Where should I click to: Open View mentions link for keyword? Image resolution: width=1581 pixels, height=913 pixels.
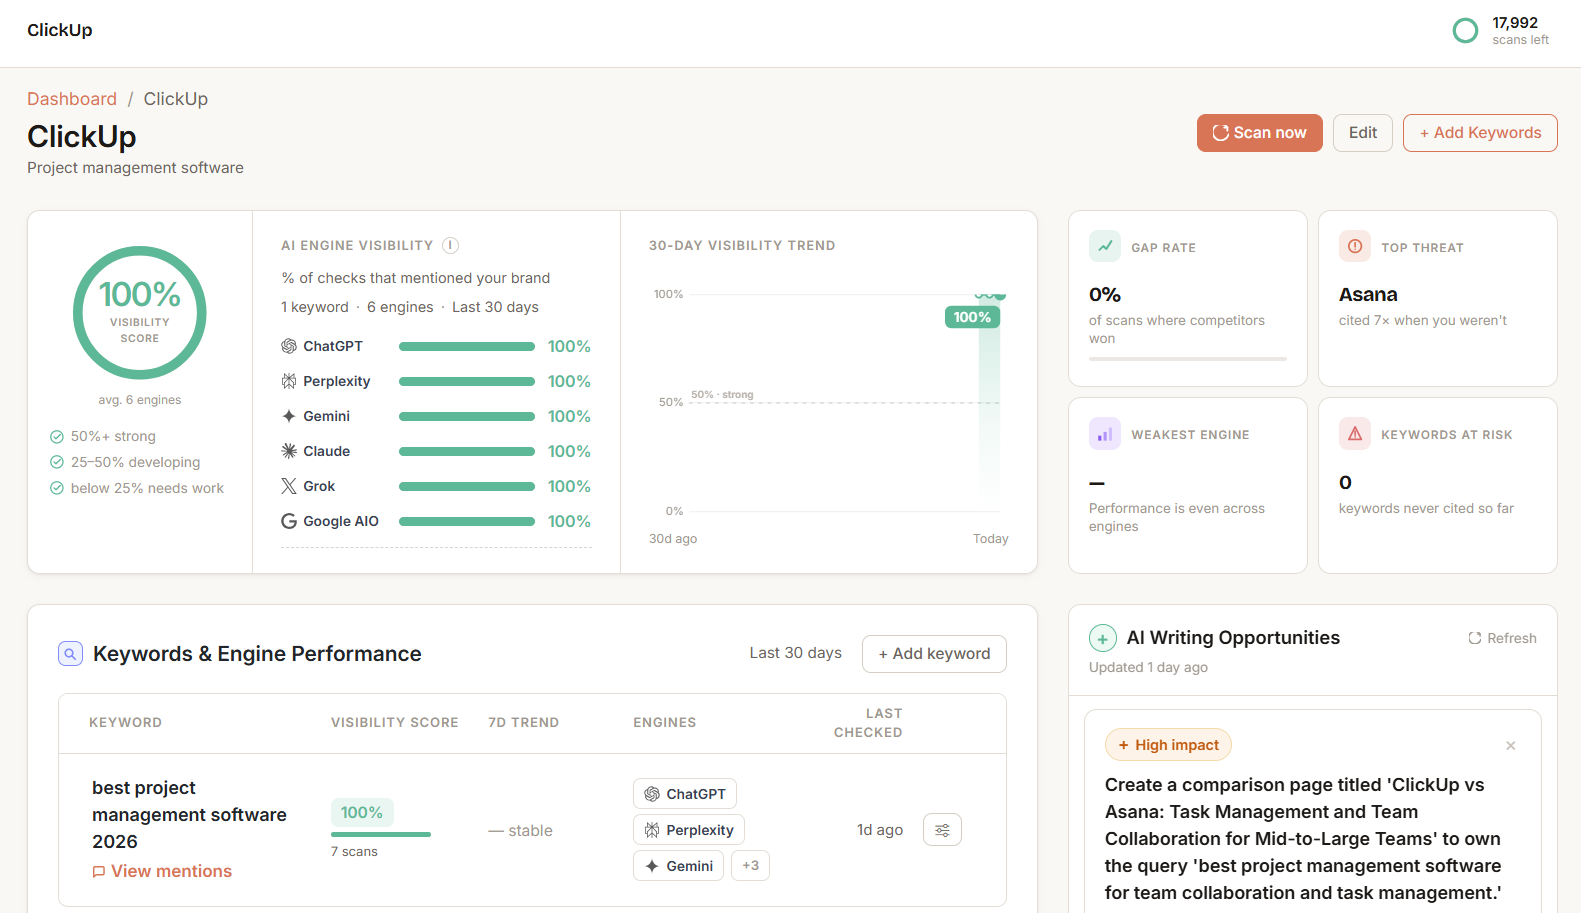[162, 871]
